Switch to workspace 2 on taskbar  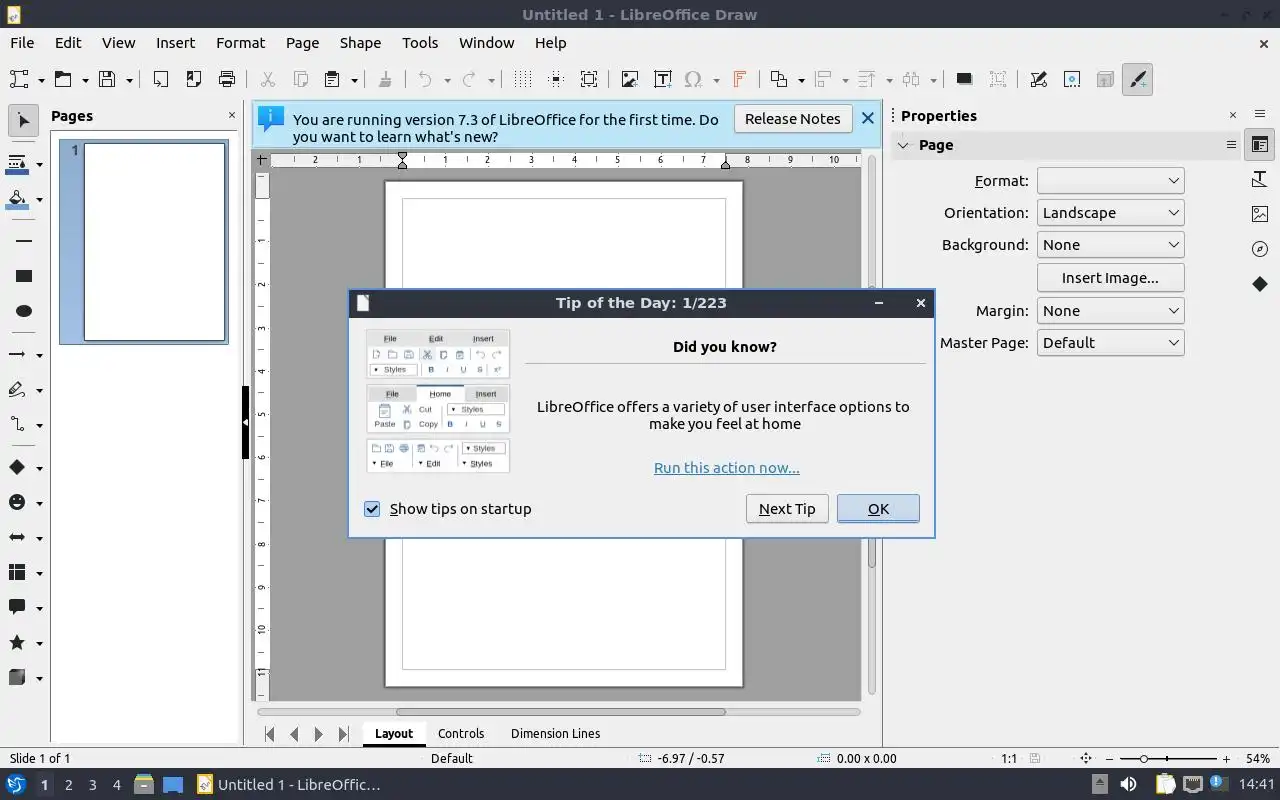[x=68, y=785]
